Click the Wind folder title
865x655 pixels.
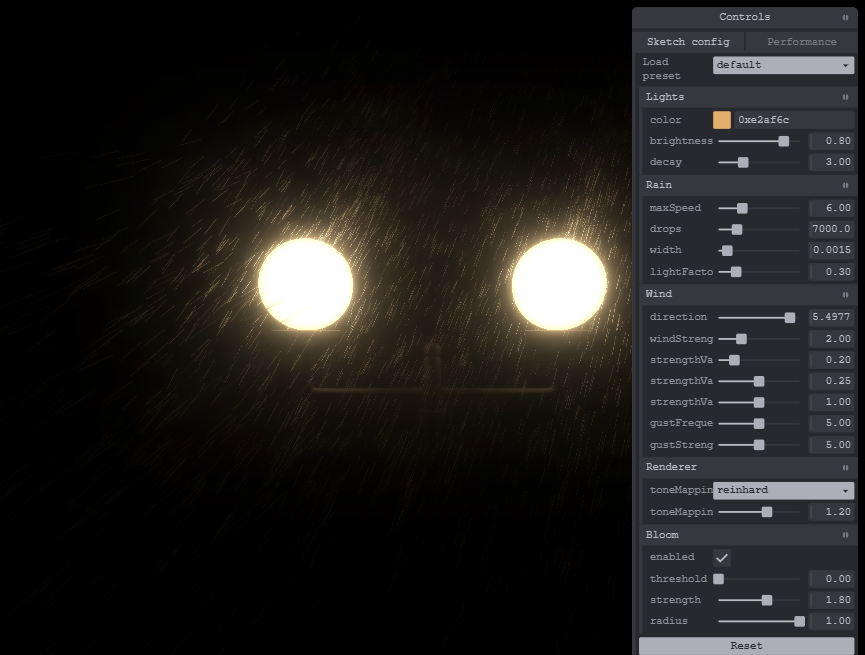659,294
